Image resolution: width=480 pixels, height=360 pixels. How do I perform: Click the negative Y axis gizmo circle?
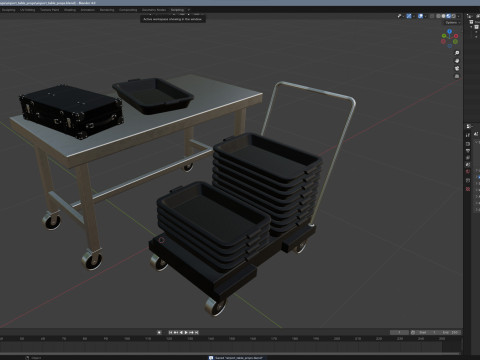coord(455,41)
